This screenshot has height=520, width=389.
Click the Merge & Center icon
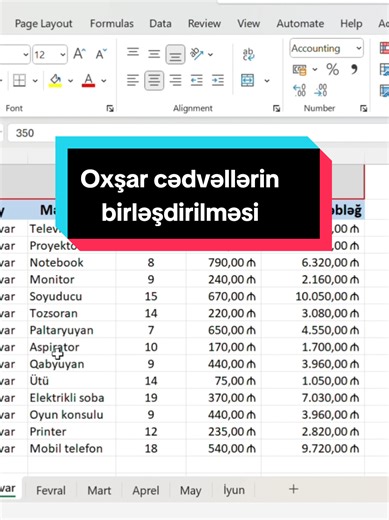tap(248, 80)
